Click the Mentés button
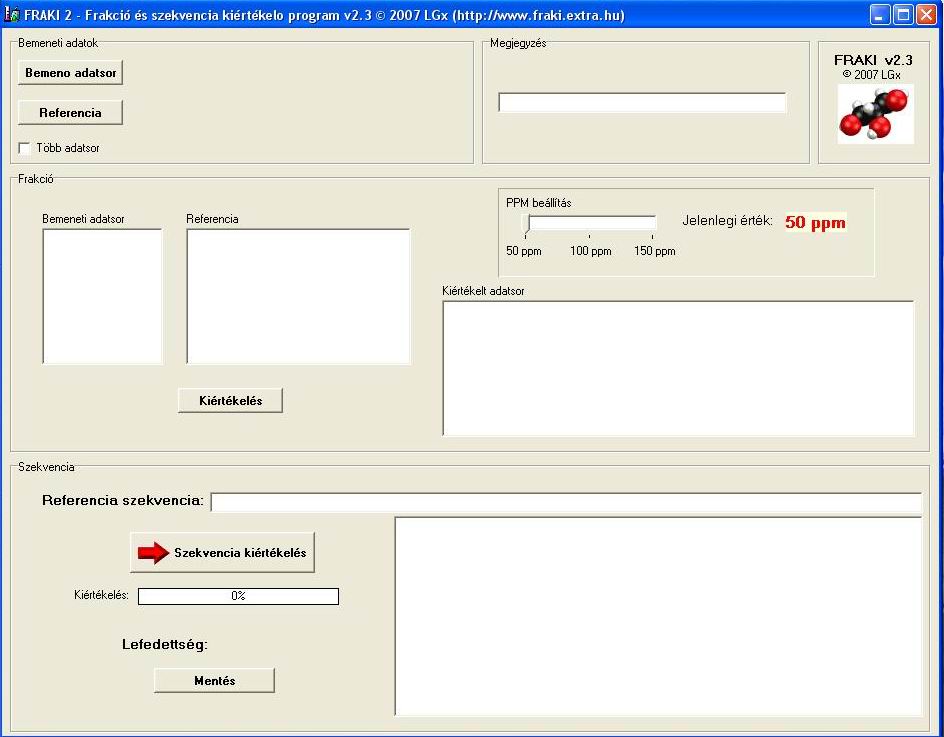This screenshot has width=944, height=737. (214, 680)
